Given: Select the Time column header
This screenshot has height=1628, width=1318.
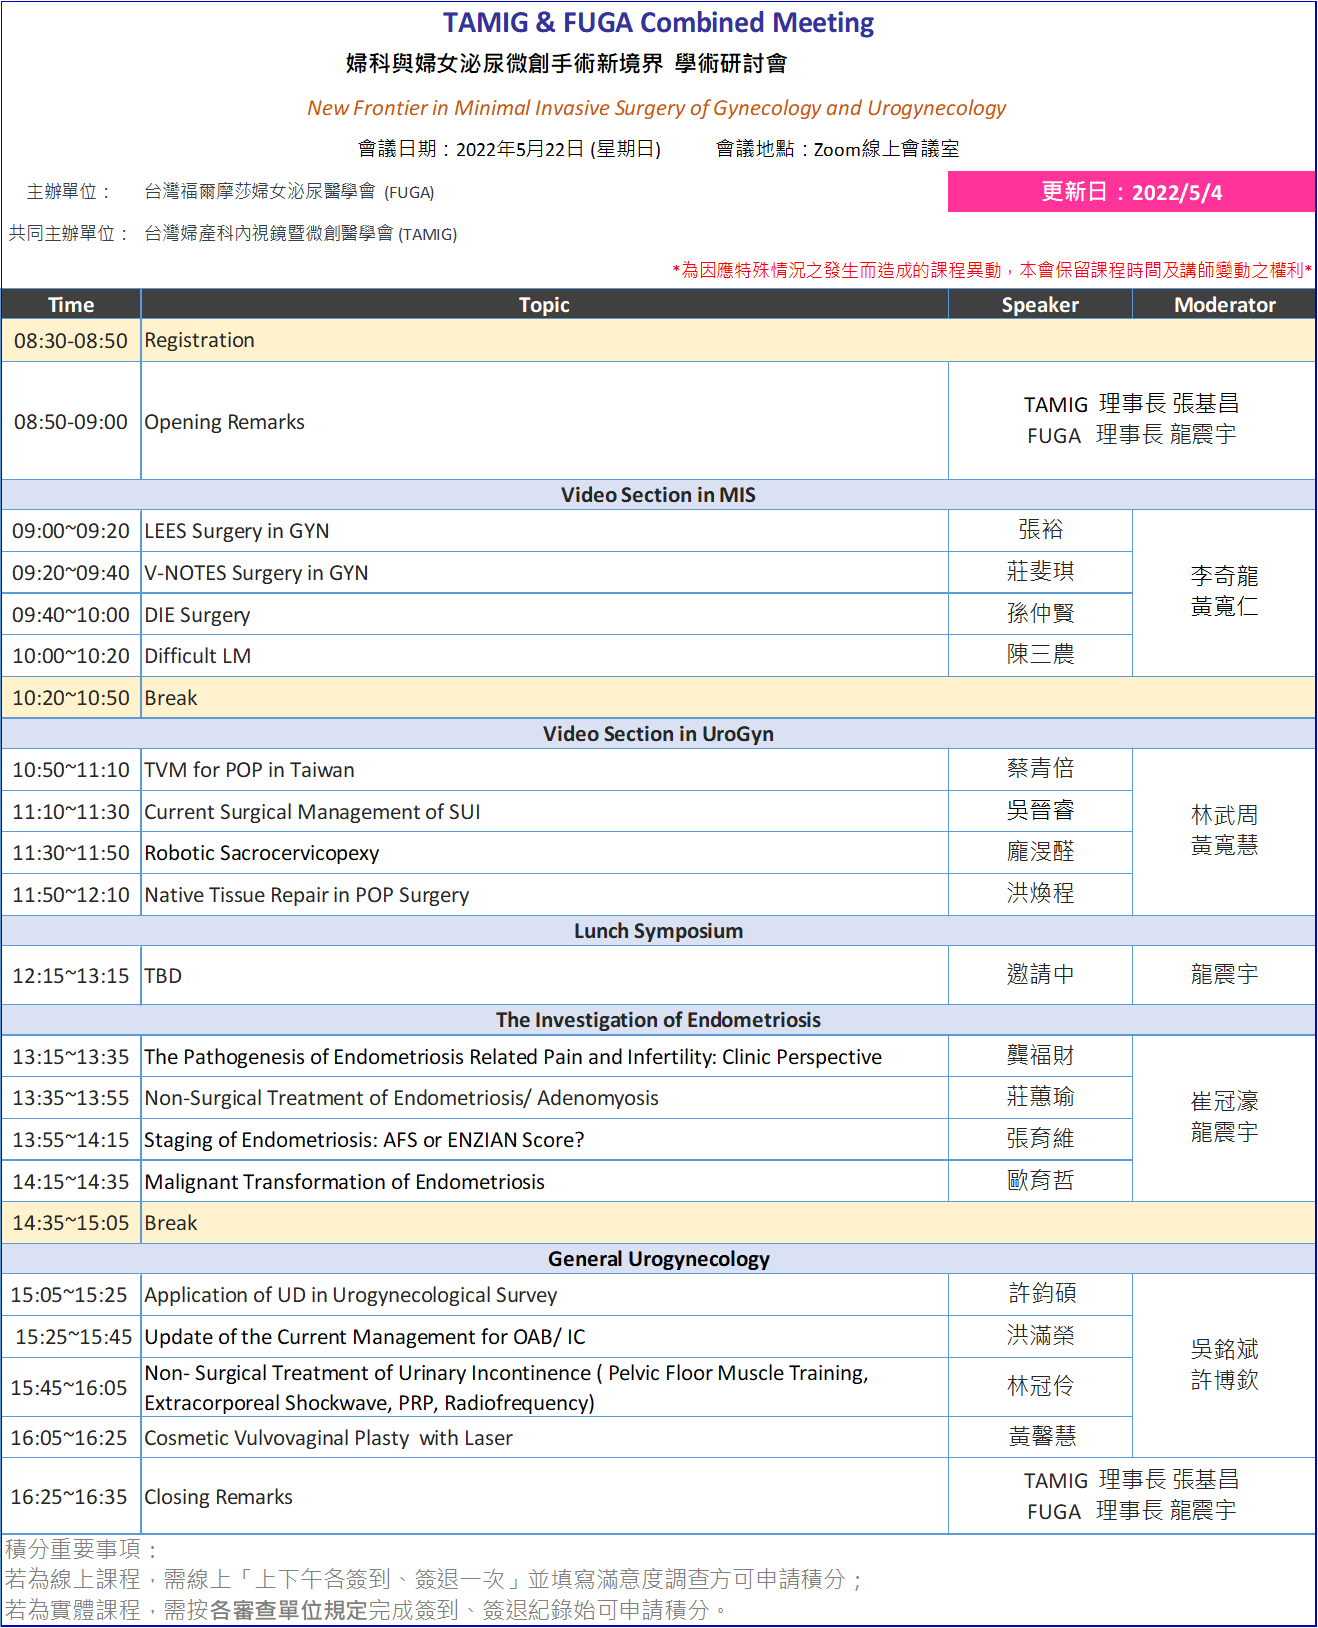Looking at the screenshot, I should point(71,305).
